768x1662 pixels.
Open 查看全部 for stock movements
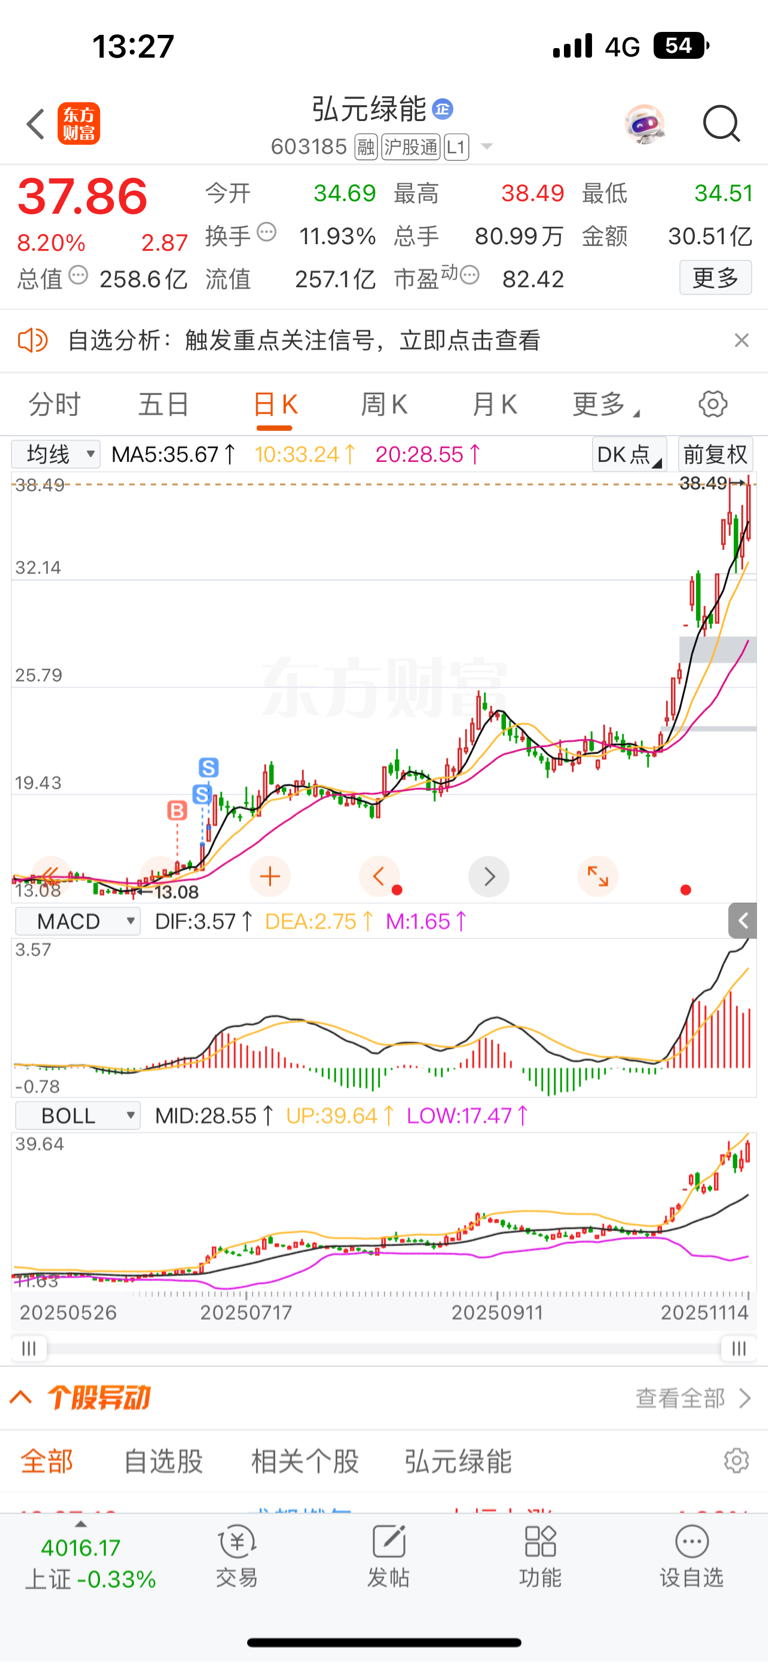tap(693, 1398)
